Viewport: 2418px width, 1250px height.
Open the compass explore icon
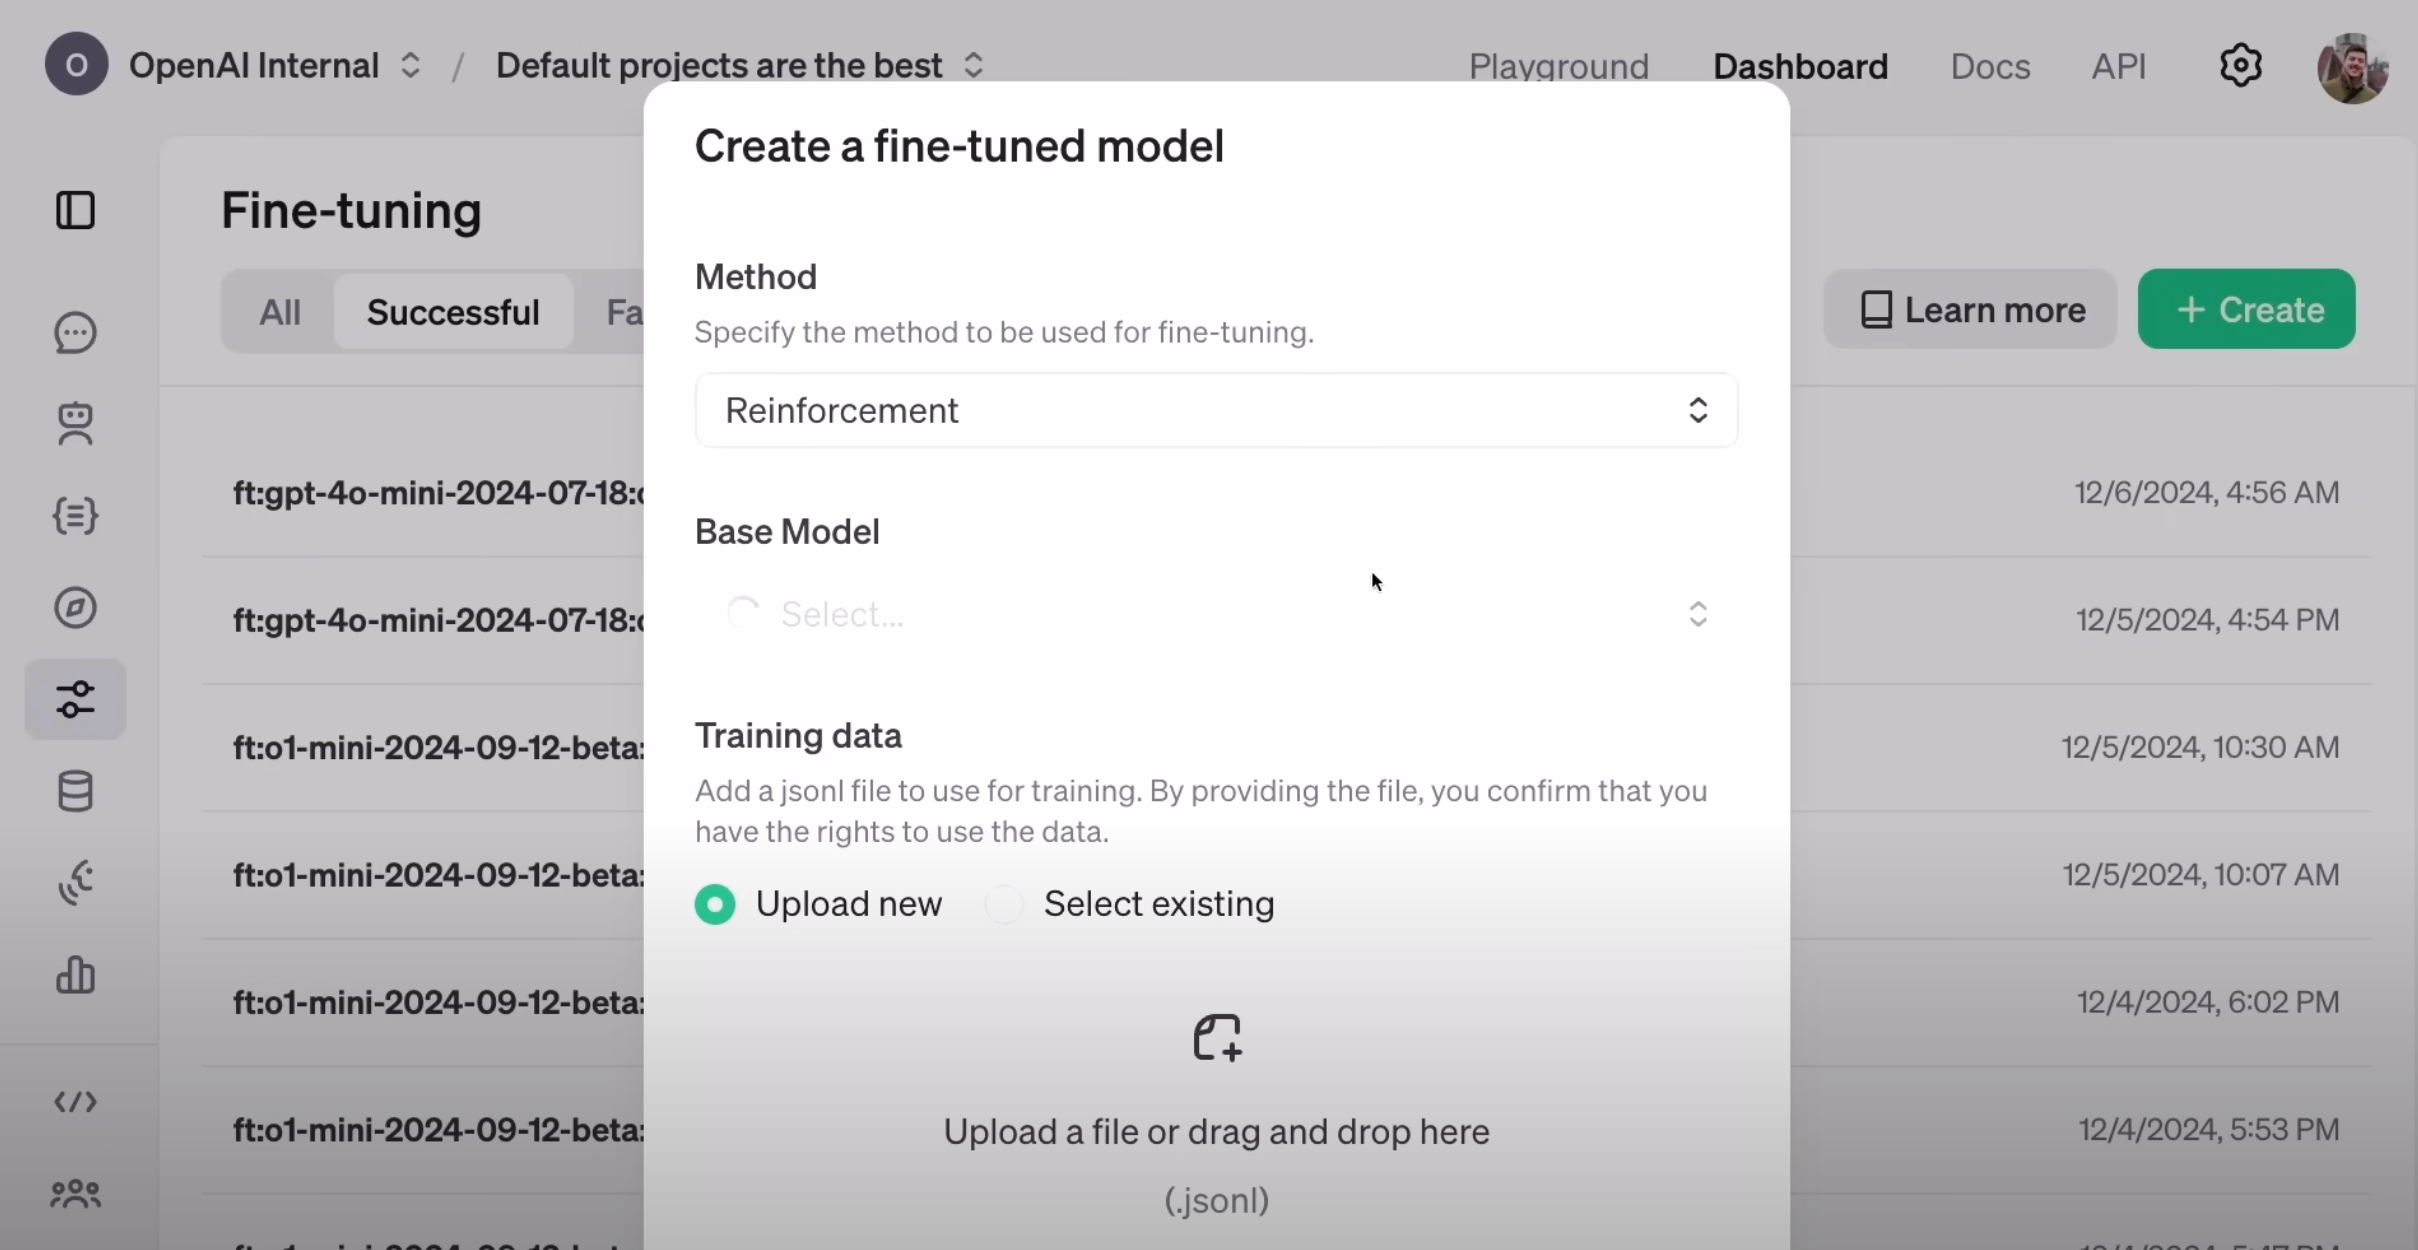coord(75,608)
